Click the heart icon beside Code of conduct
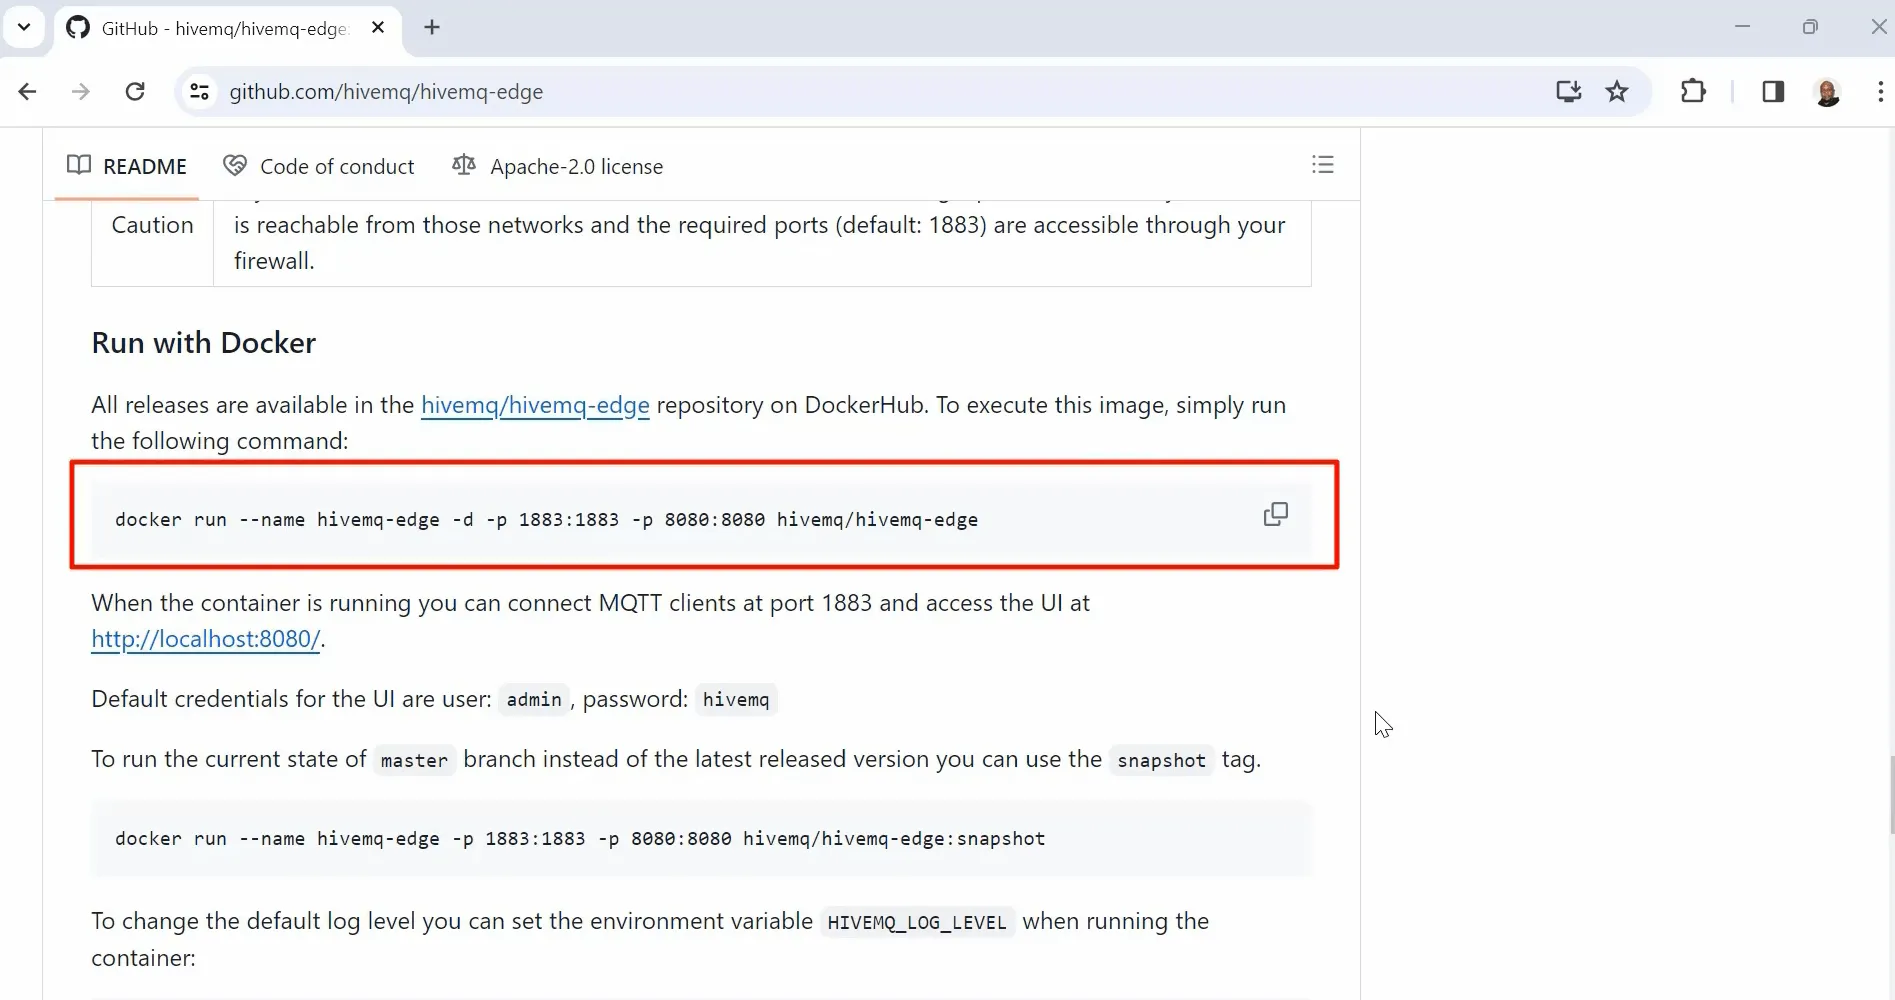Screen dimensions: 1895x1000 tap(235, 165)
